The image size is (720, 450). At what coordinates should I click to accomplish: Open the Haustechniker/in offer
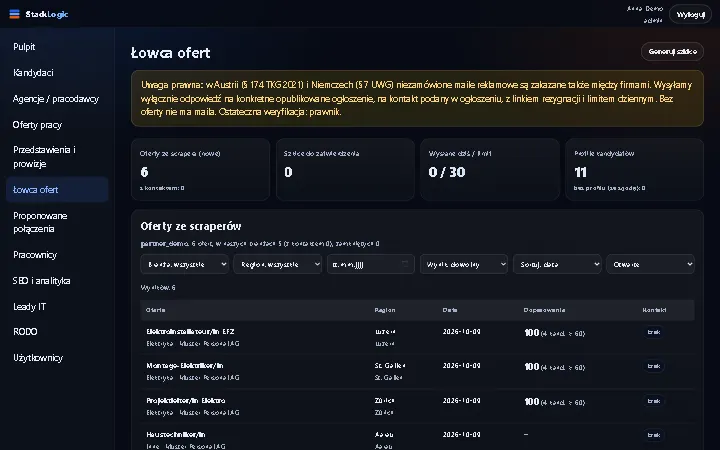(x=175, y=434)
